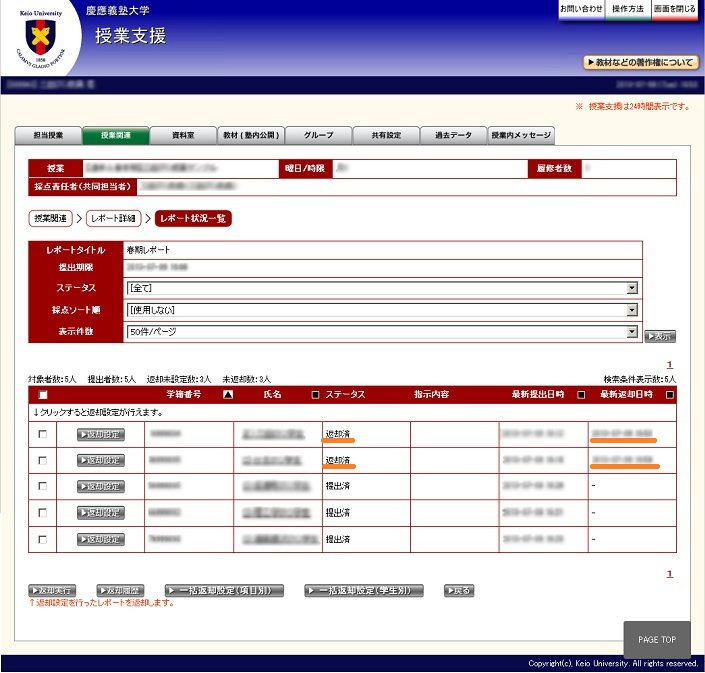This screenshot has height=673, width=705.
Task: Click the sort icon beside 氏名
Action: (315, 395)
